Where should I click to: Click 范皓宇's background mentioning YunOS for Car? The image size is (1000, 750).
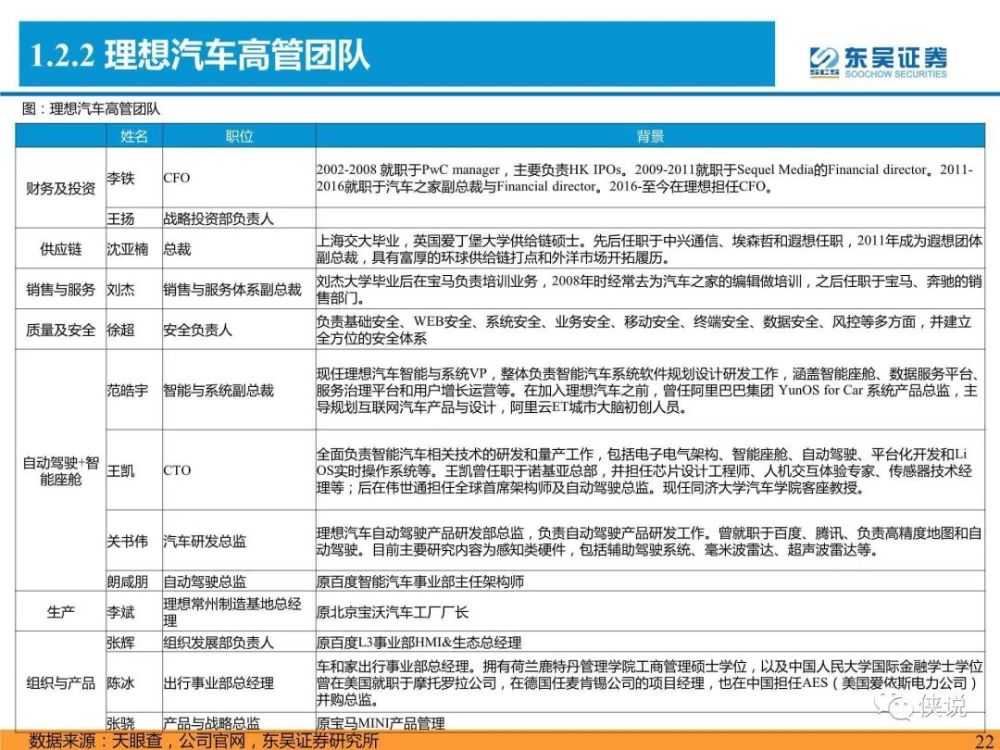pos(647,390)
